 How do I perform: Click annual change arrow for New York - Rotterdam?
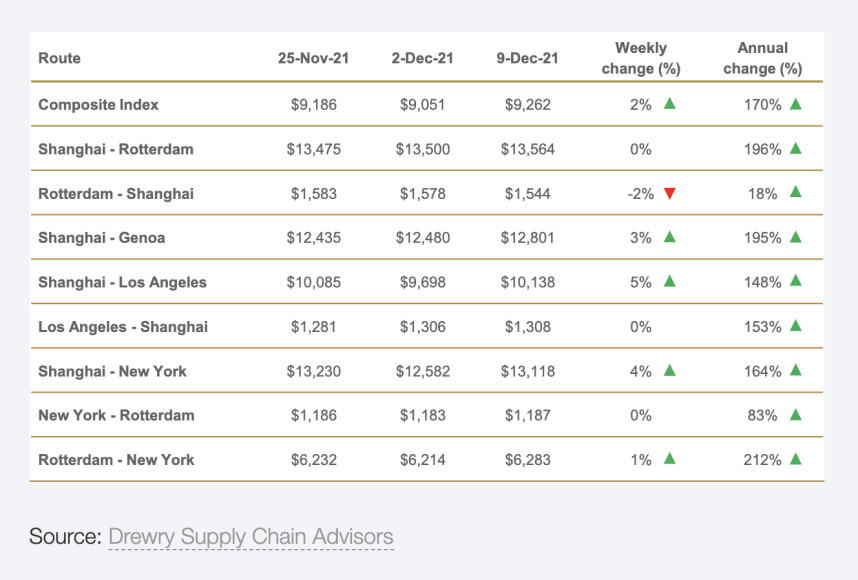(796, 414)
